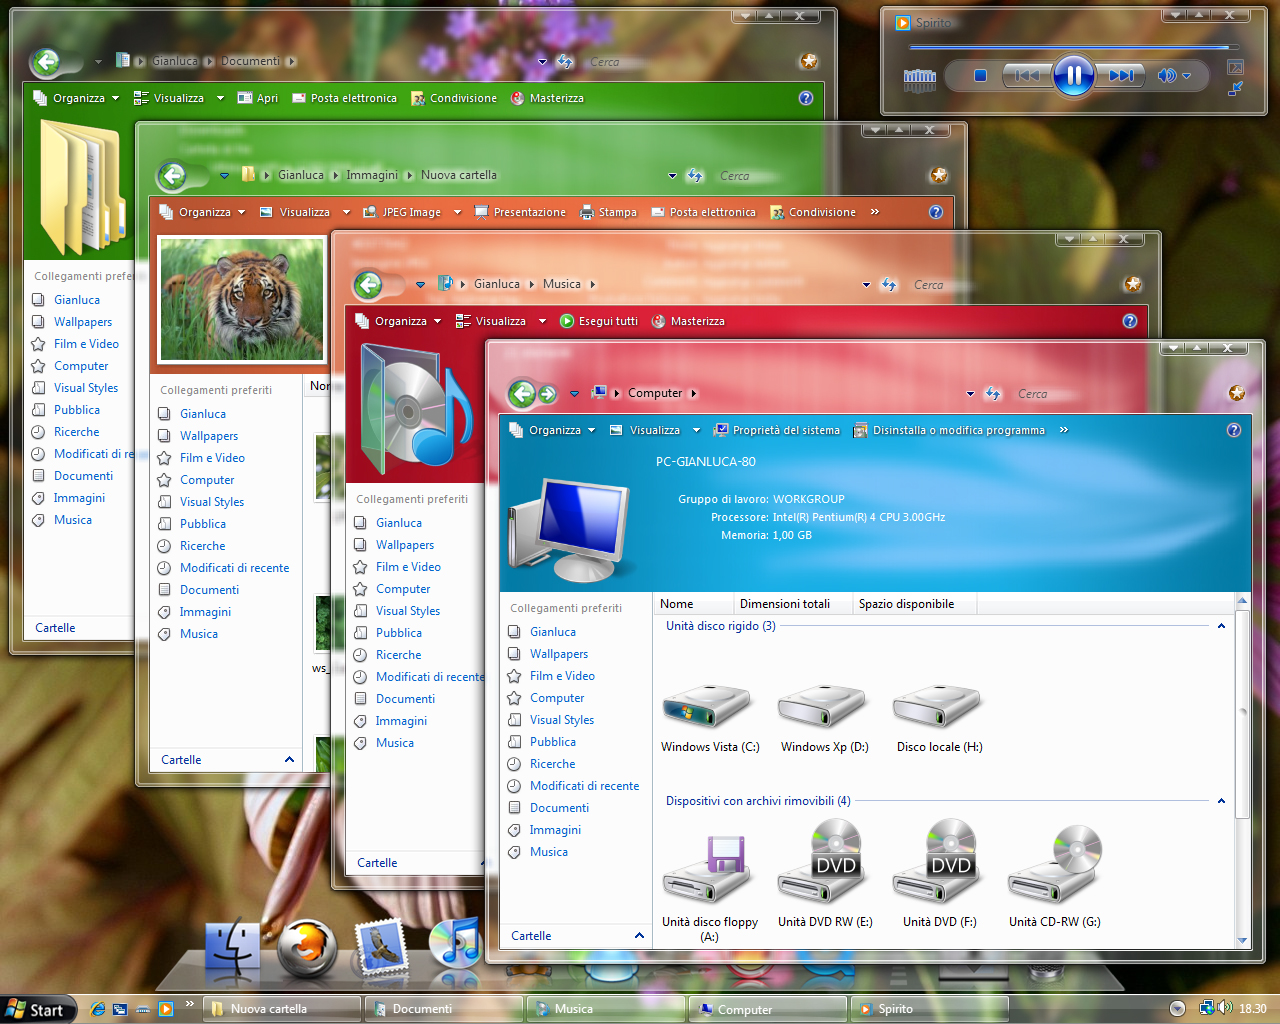This screenshot has width=1280, height=1024.
Task: Click Proprietà del sistema in the toolbar
Action: 776,430
